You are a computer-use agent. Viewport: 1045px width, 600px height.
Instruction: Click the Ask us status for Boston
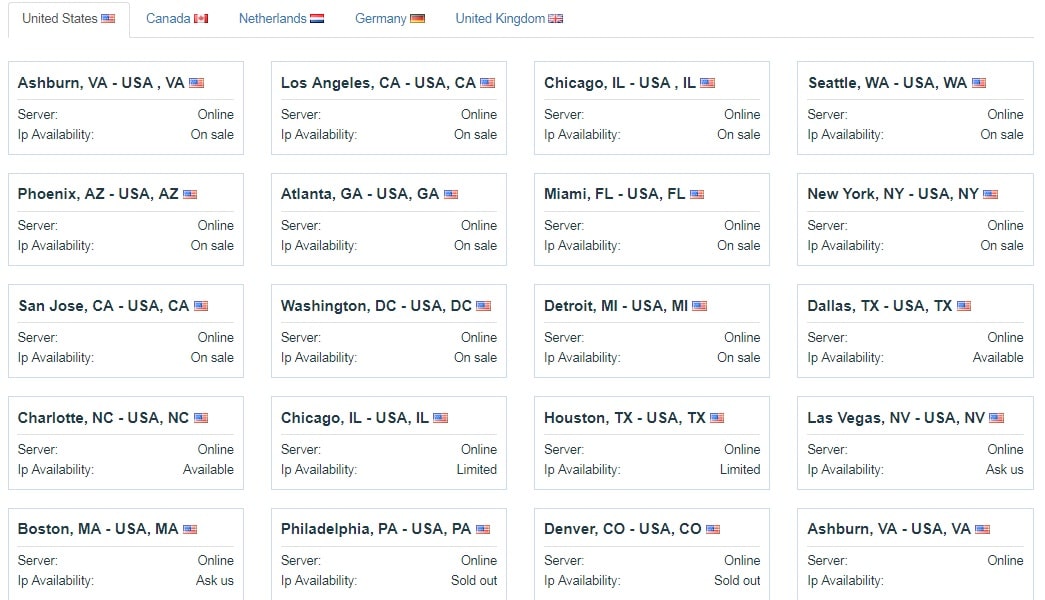click(x=215, y=581)
